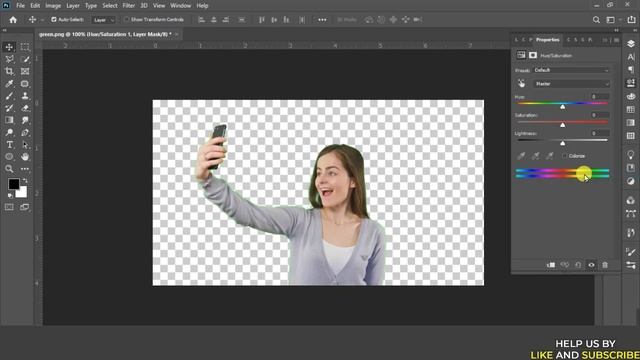Open the Window menu

[x=180, y=6]
